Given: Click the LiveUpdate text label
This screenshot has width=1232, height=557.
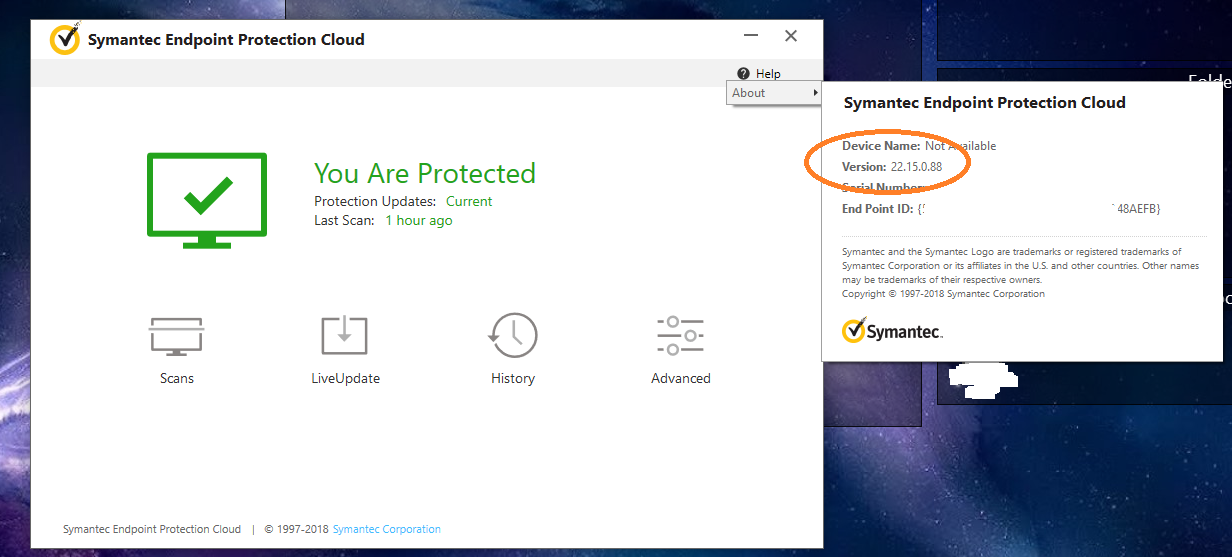Looking at the screenshot, I should pyautogui.click(x=345, y=378).
